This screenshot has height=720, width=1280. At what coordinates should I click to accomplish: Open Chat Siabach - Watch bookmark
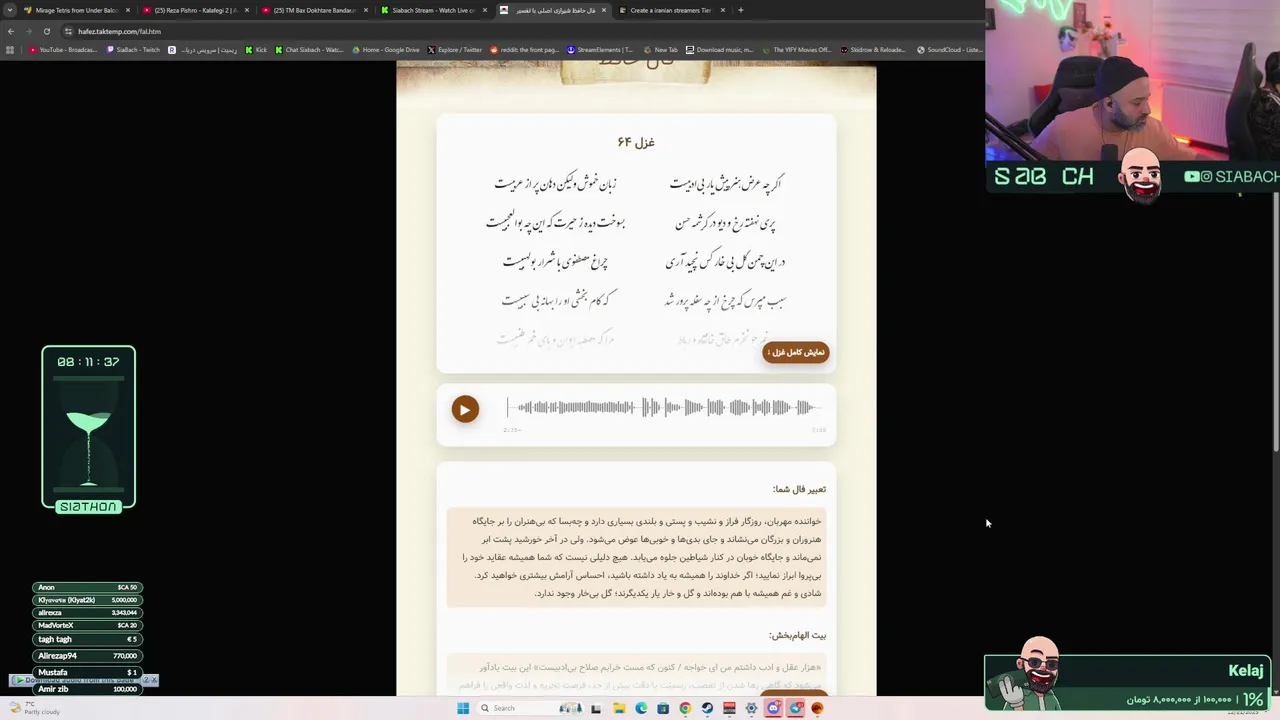309,50
